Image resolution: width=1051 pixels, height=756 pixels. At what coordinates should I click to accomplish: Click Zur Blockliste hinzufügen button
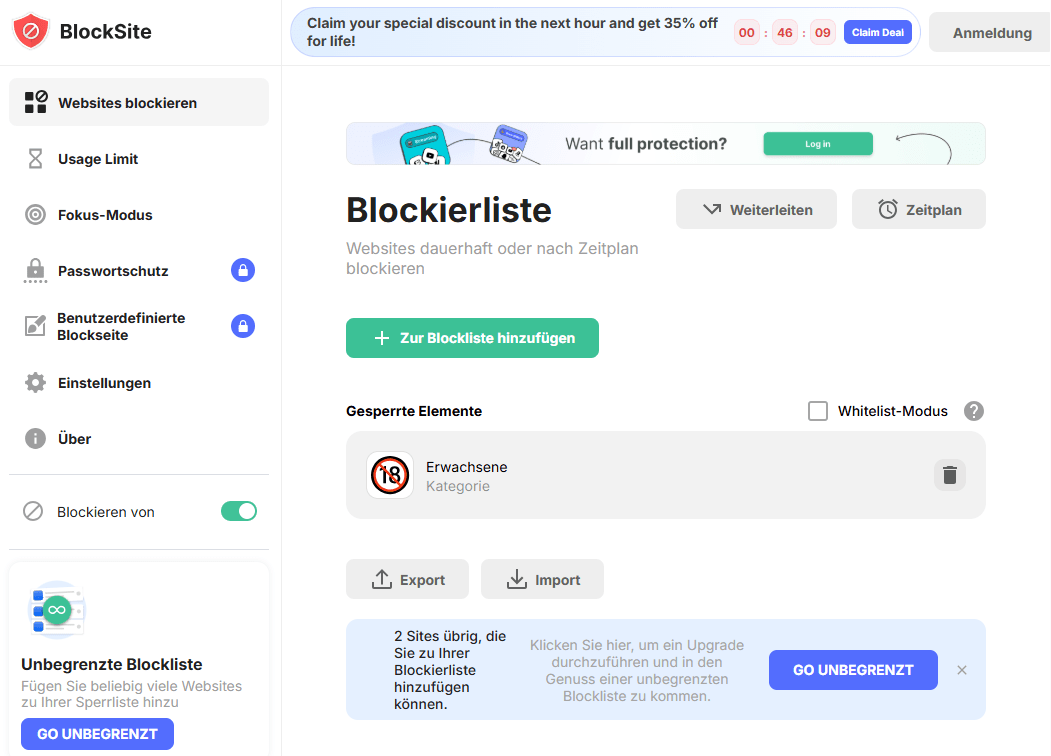(x=472, y=338)
